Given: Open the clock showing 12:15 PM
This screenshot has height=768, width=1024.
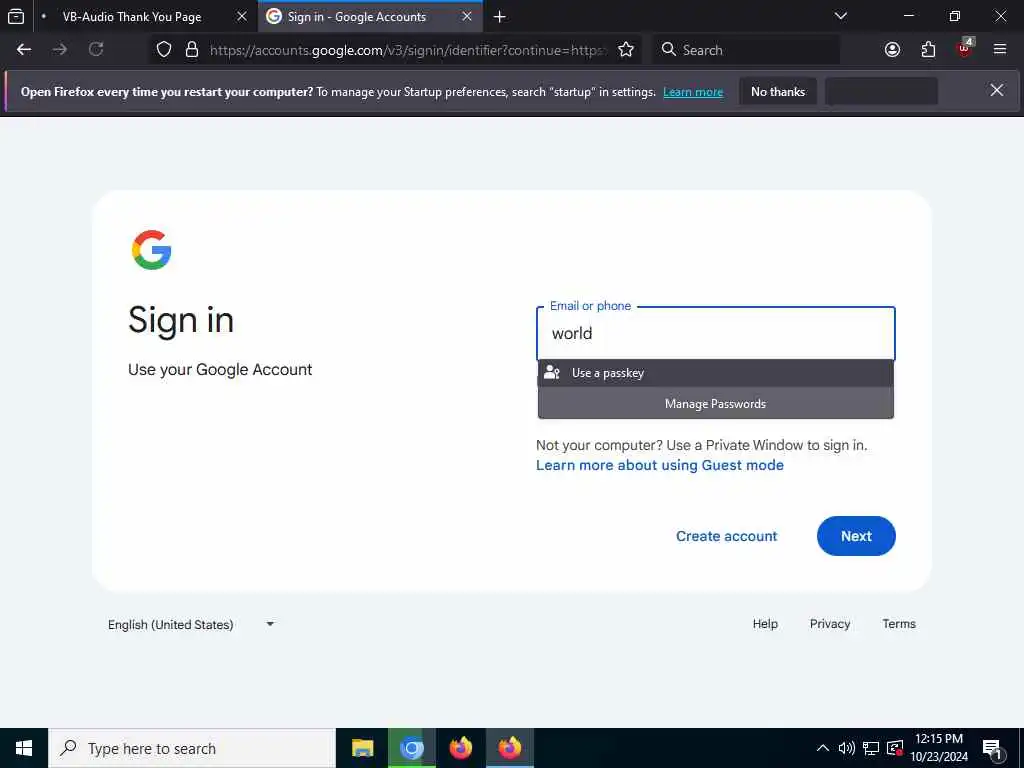Looking at the screenshot, I should 939,748.
